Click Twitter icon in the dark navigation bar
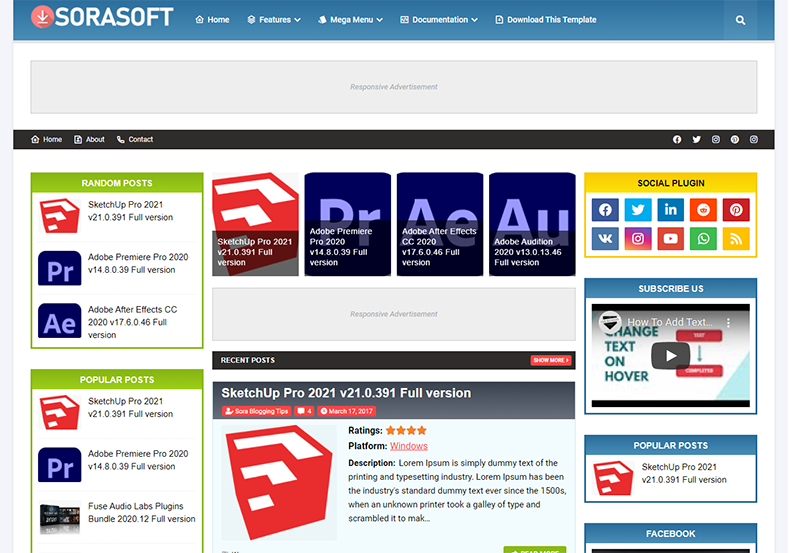This screenshot has height=553, width=789. coord(696,139)
